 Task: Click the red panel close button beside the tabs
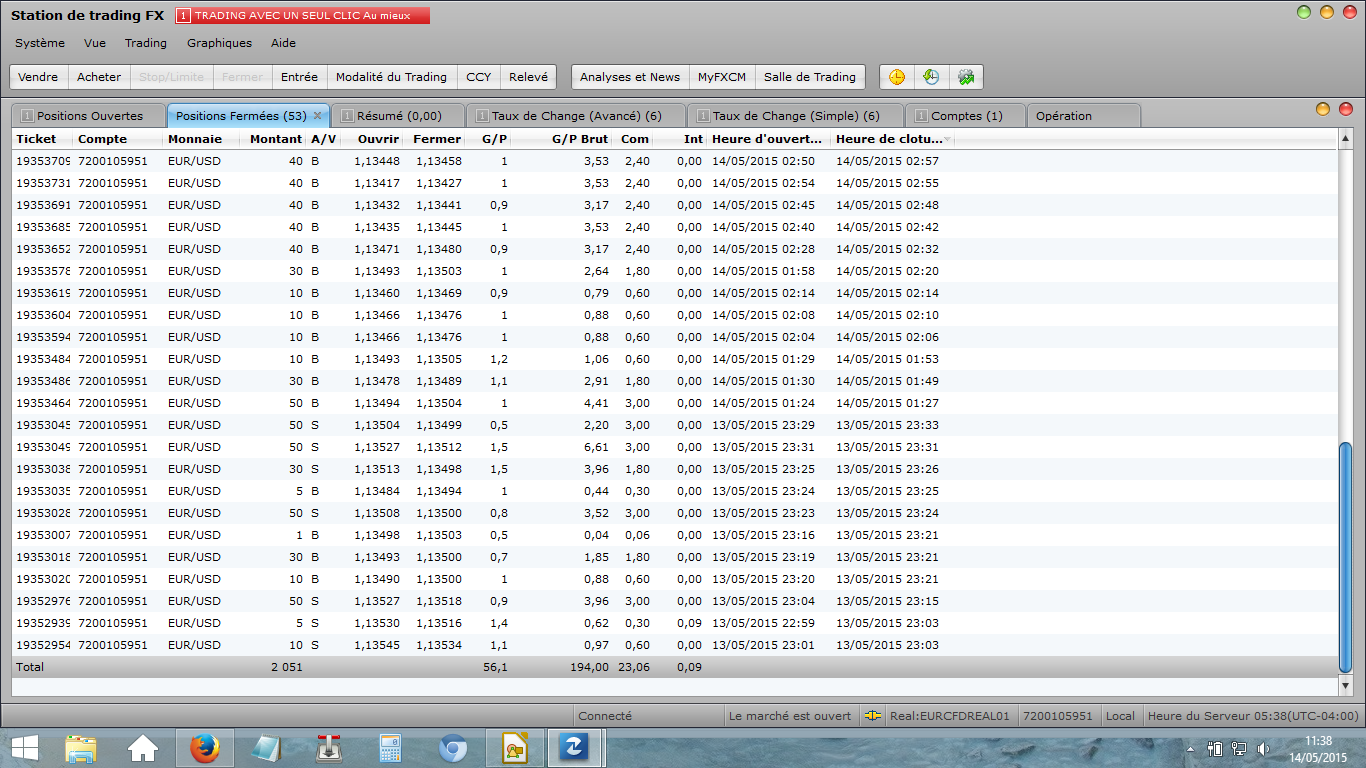point(1345,109)
